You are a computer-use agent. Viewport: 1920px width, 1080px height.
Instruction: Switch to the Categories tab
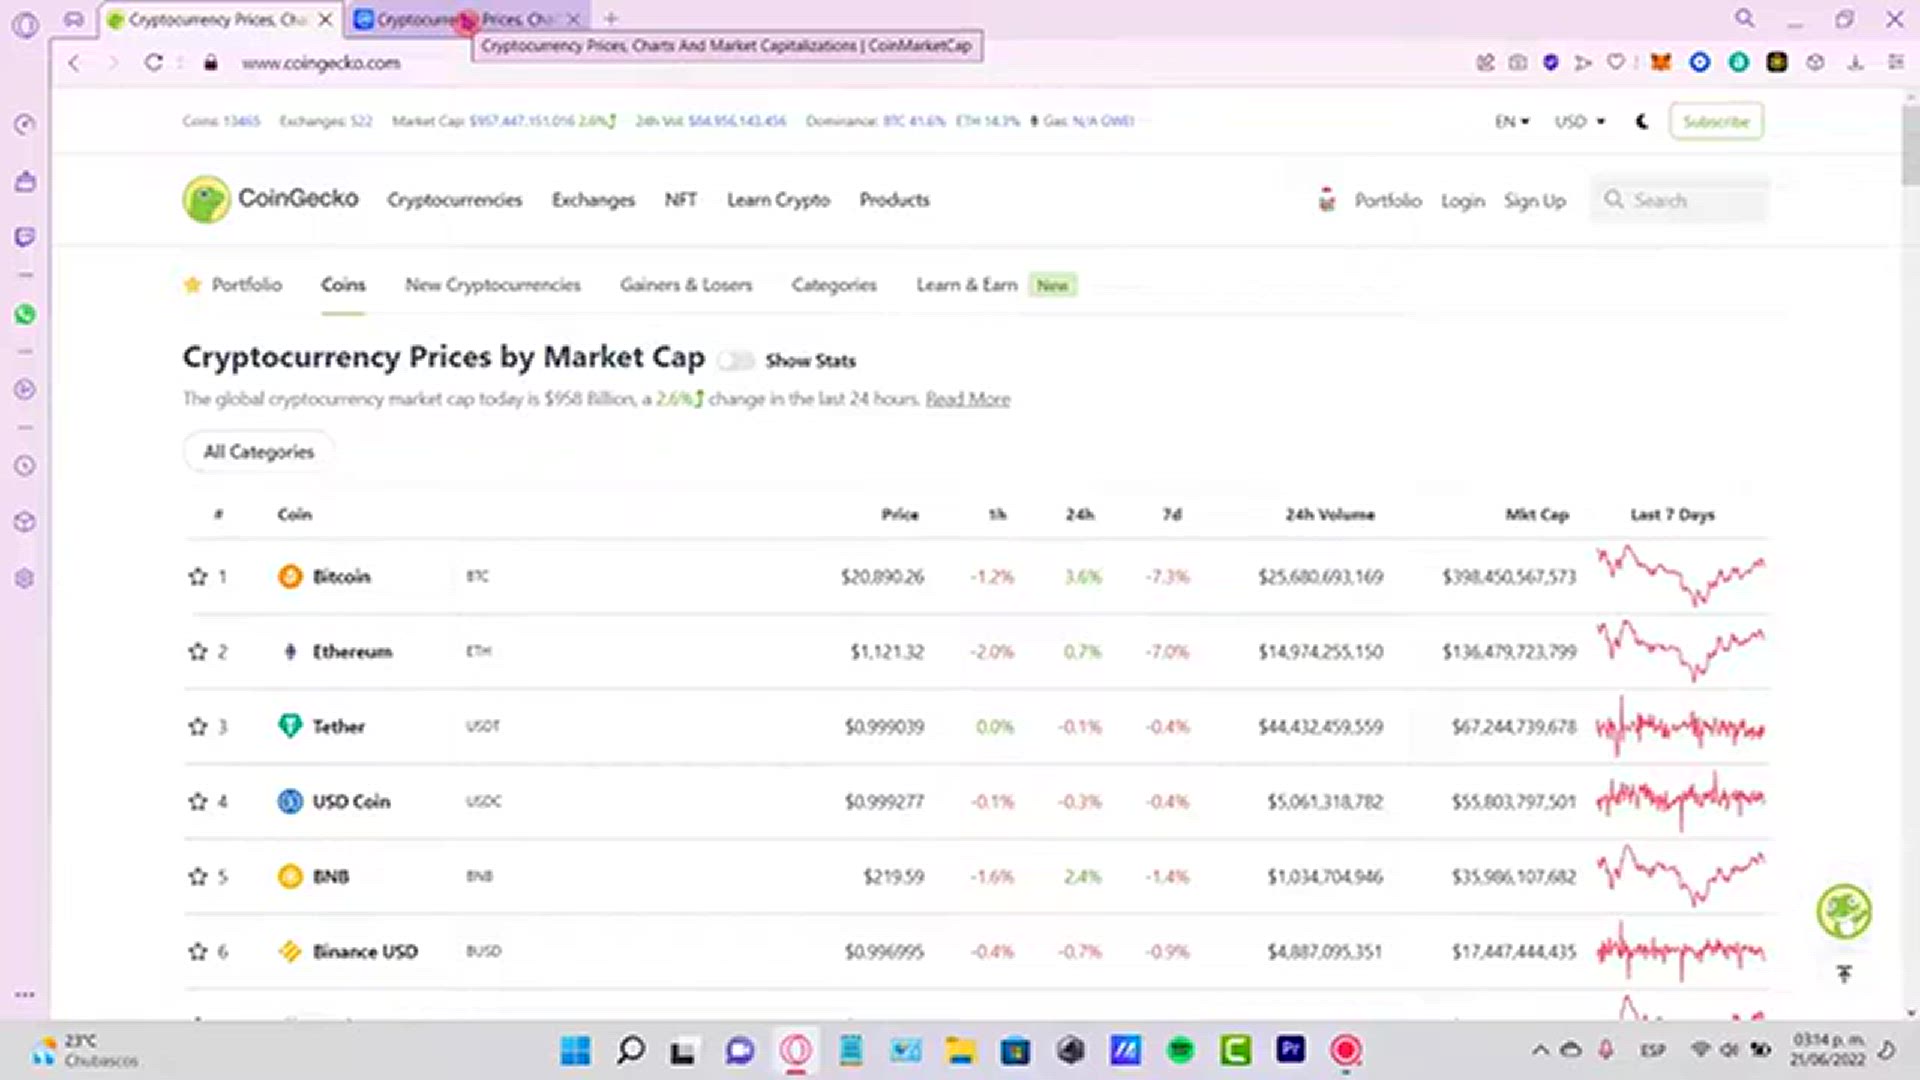834,285
